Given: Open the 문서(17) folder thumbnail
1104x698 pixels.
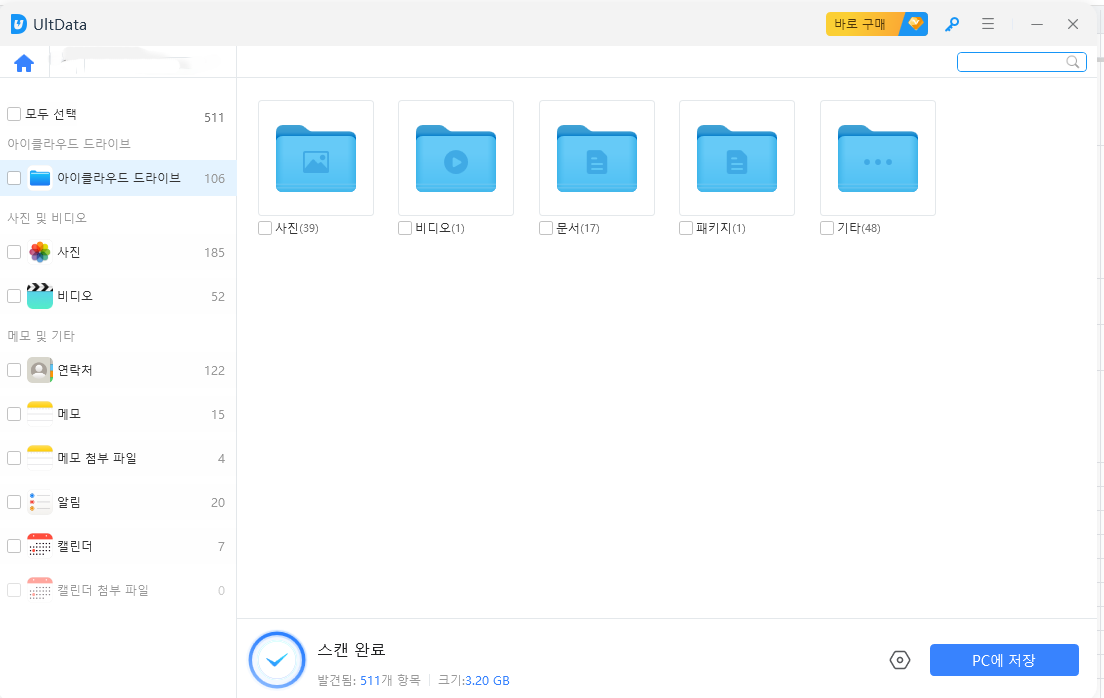Looking at the screenshot, I should pyautogui.click(x=596, y=158).
